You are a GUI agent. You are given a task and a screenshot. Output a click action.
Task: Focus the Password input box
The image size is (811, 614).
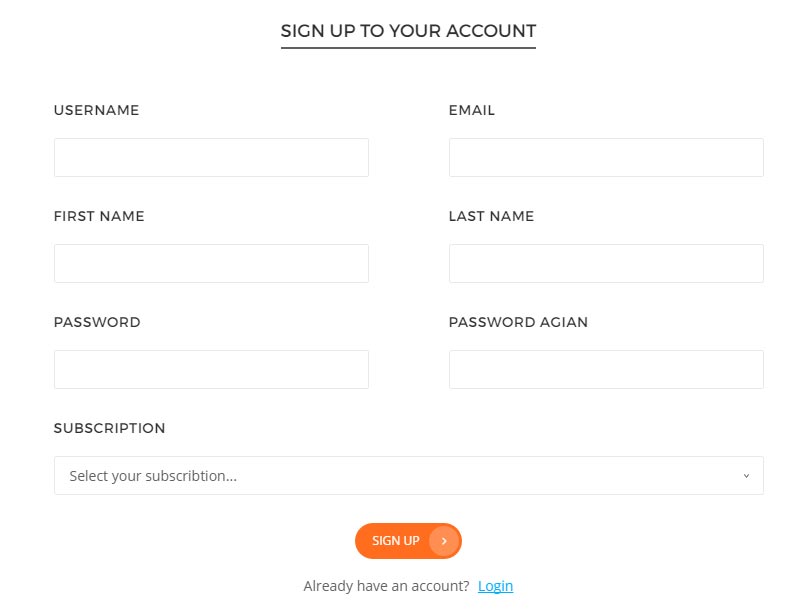(211, 370)
